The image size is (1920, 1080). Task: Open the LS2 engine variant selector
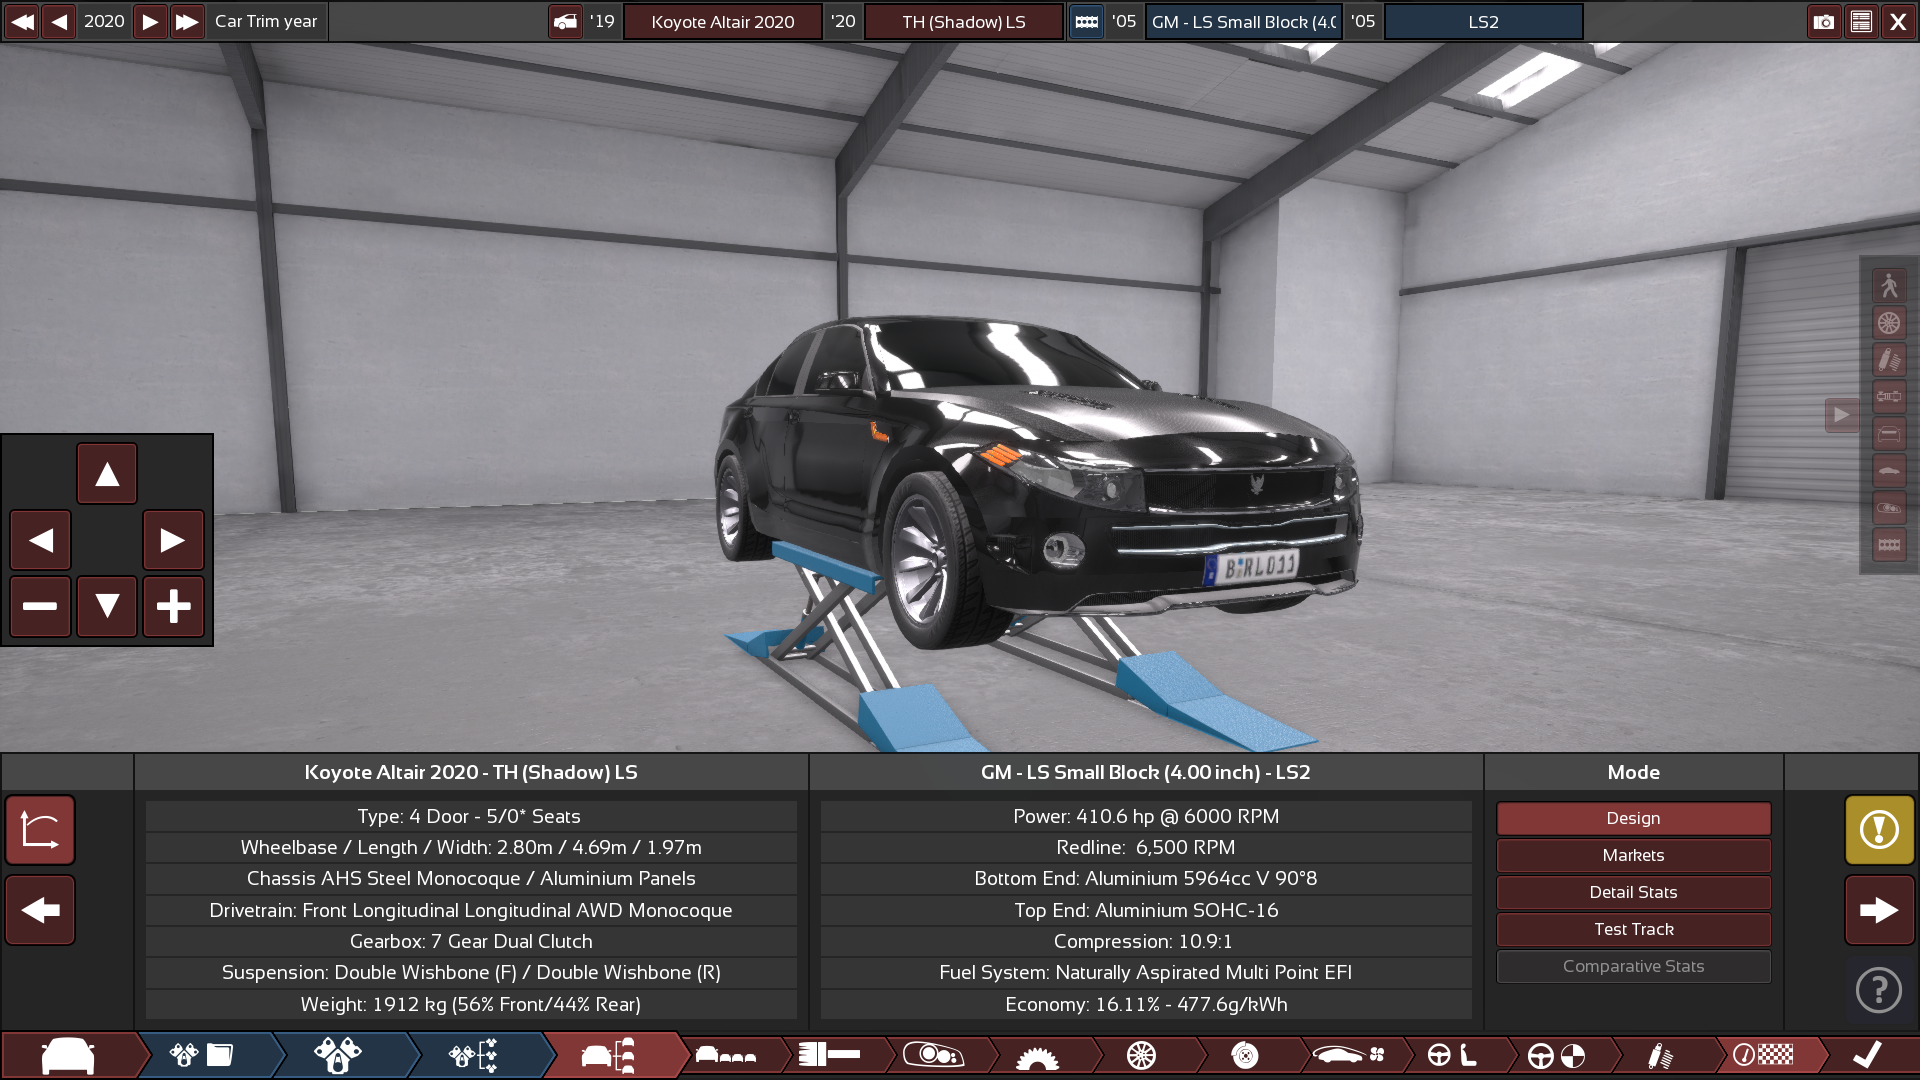tap(1483, 22)
